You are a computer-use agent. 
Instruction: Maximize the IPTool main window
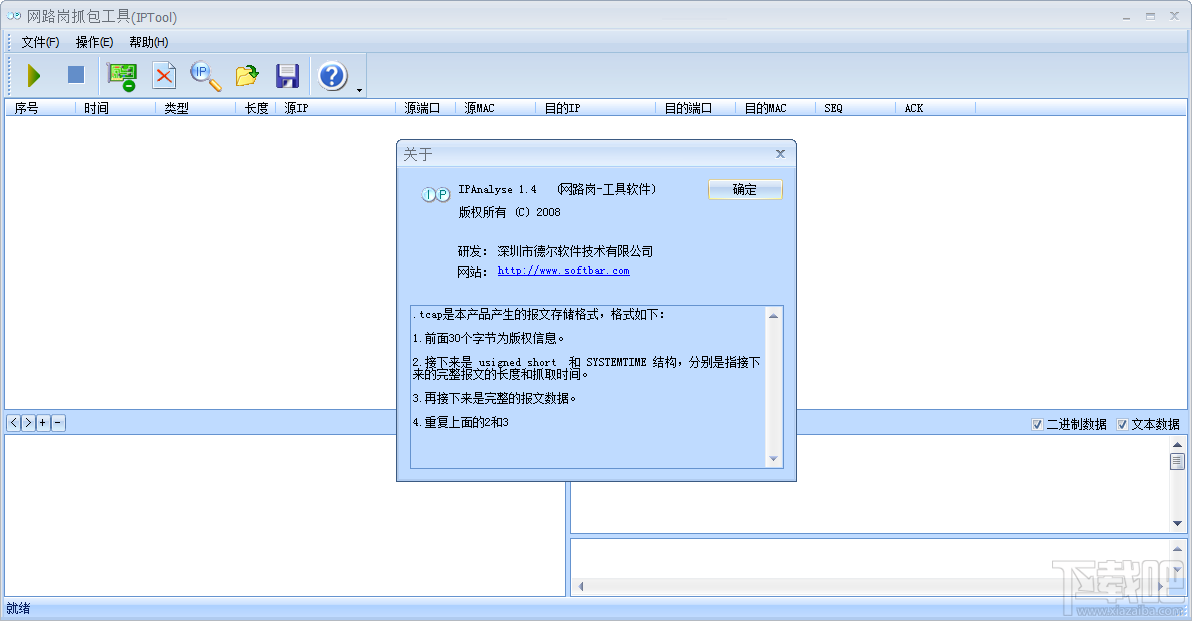tap(1150, 16)
